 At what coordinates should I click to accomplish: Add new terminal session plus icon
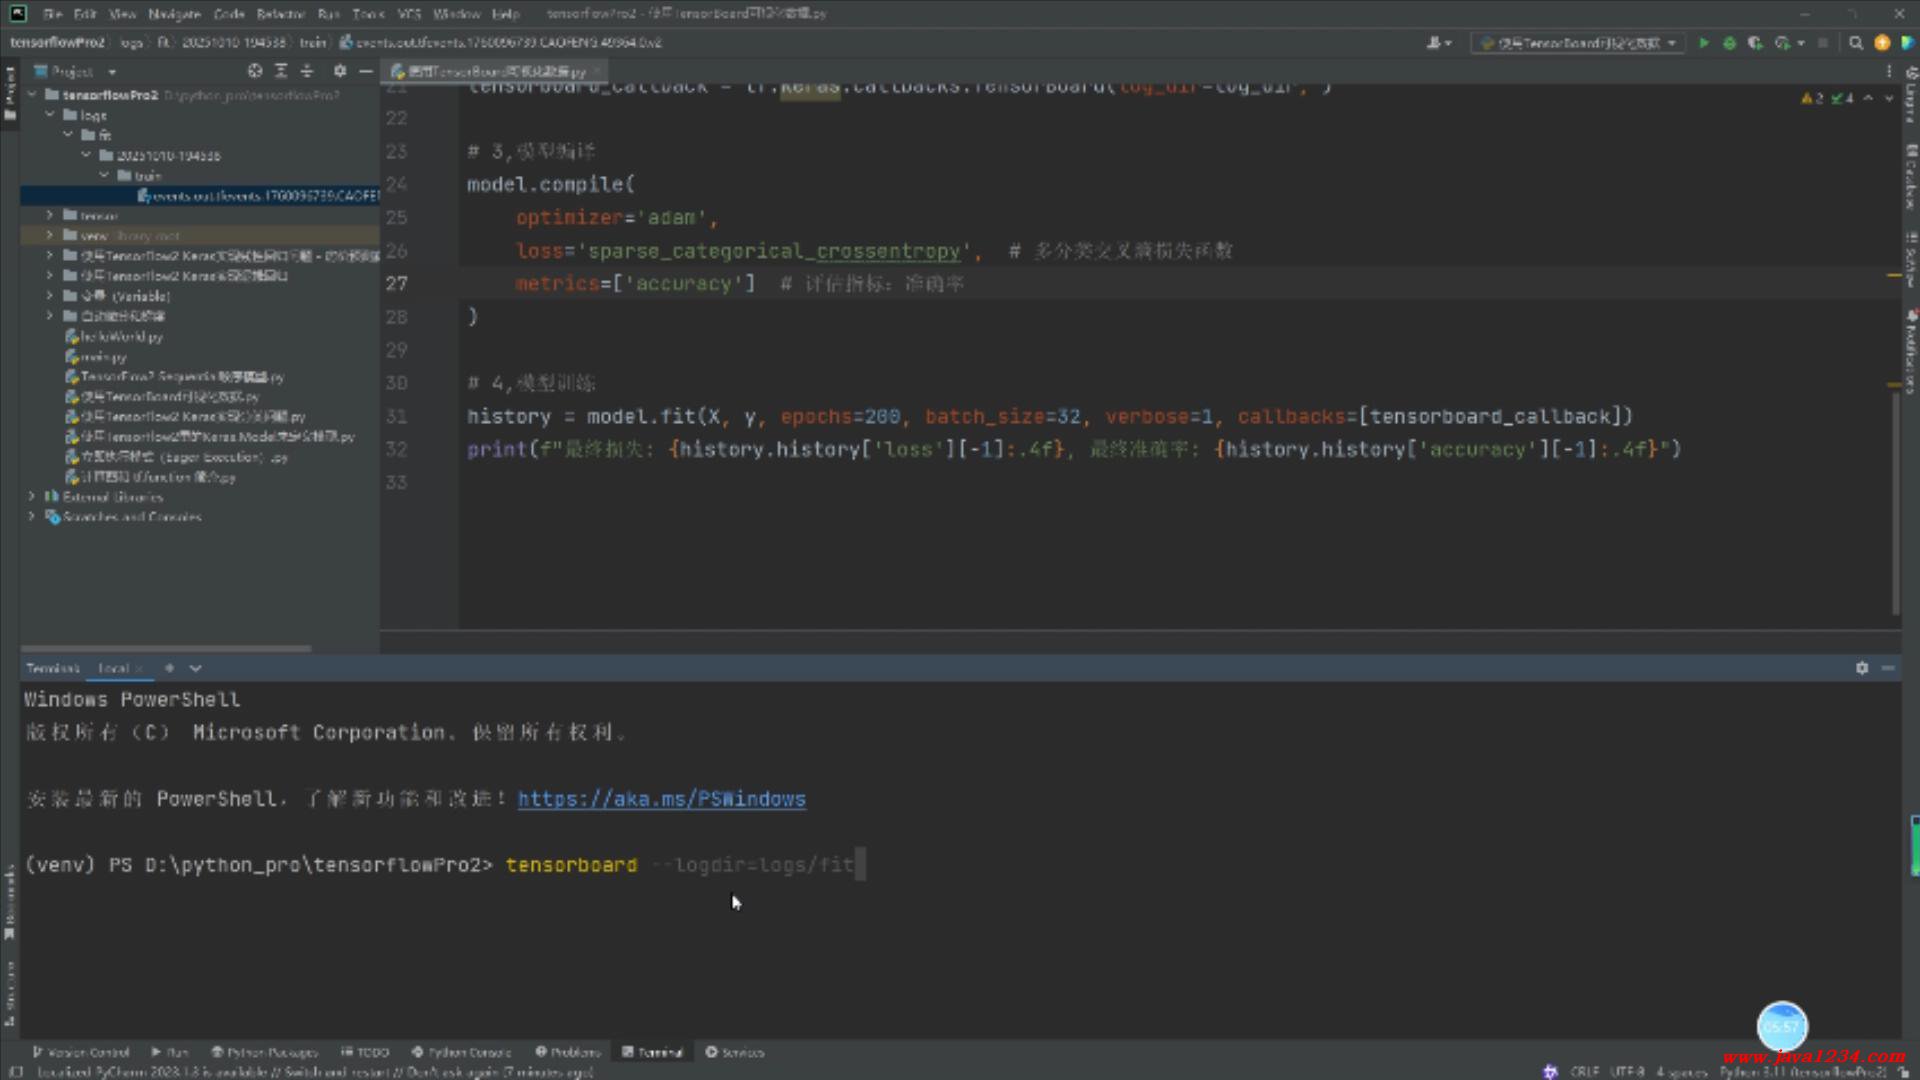pos(169,668)
